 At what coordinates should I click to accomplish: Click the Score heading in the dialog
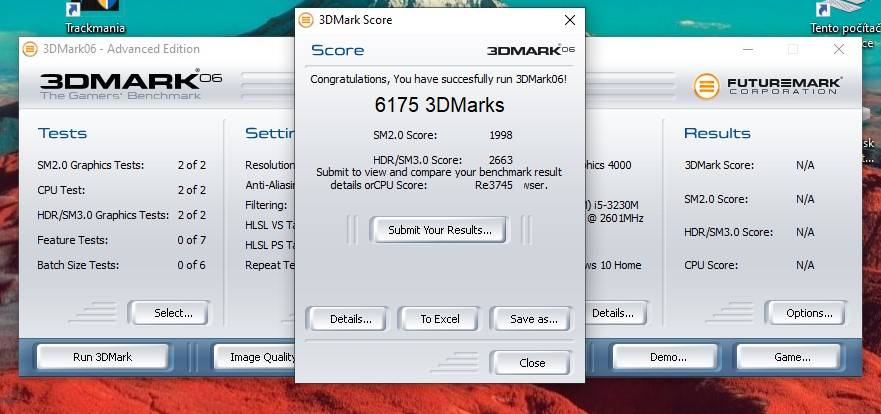coord(337,51)
